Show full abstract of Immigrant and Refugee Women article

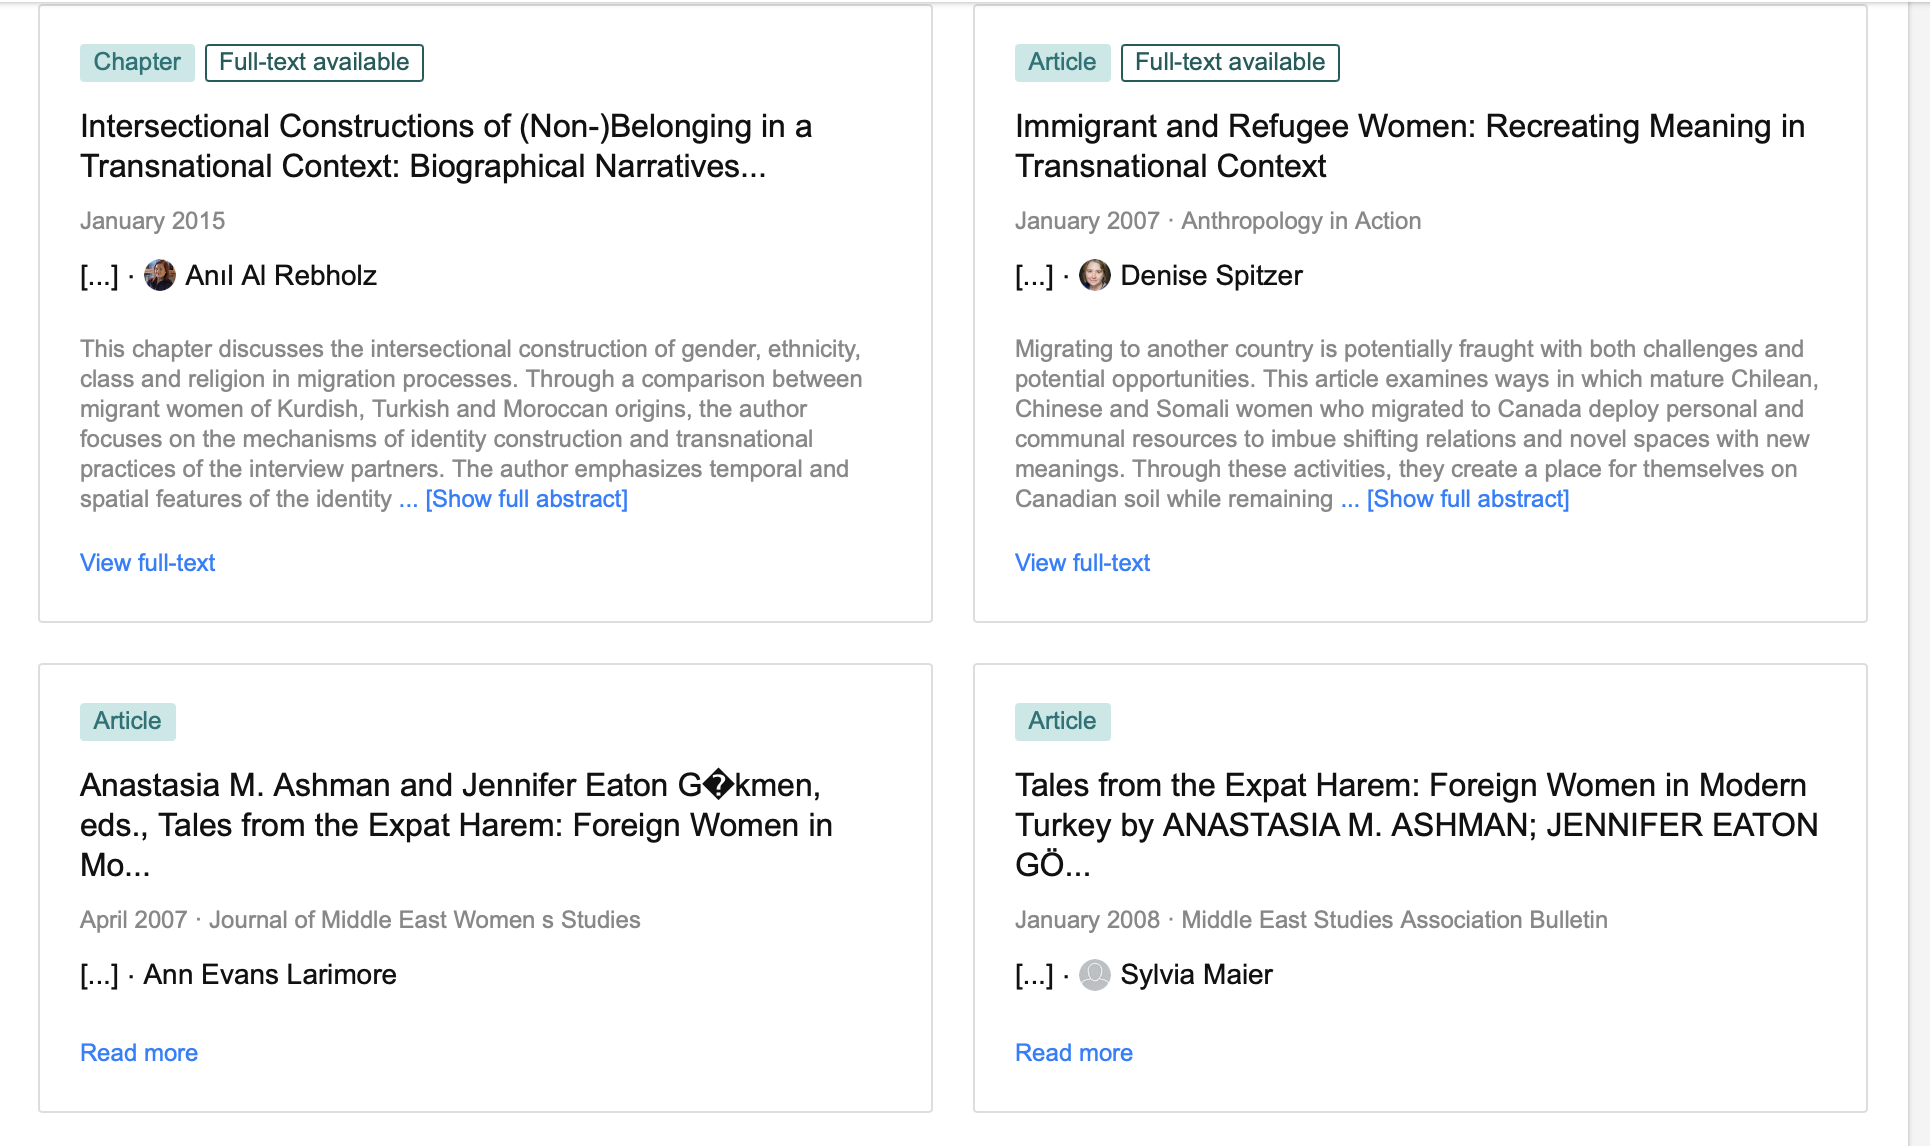click(1468, 499)
